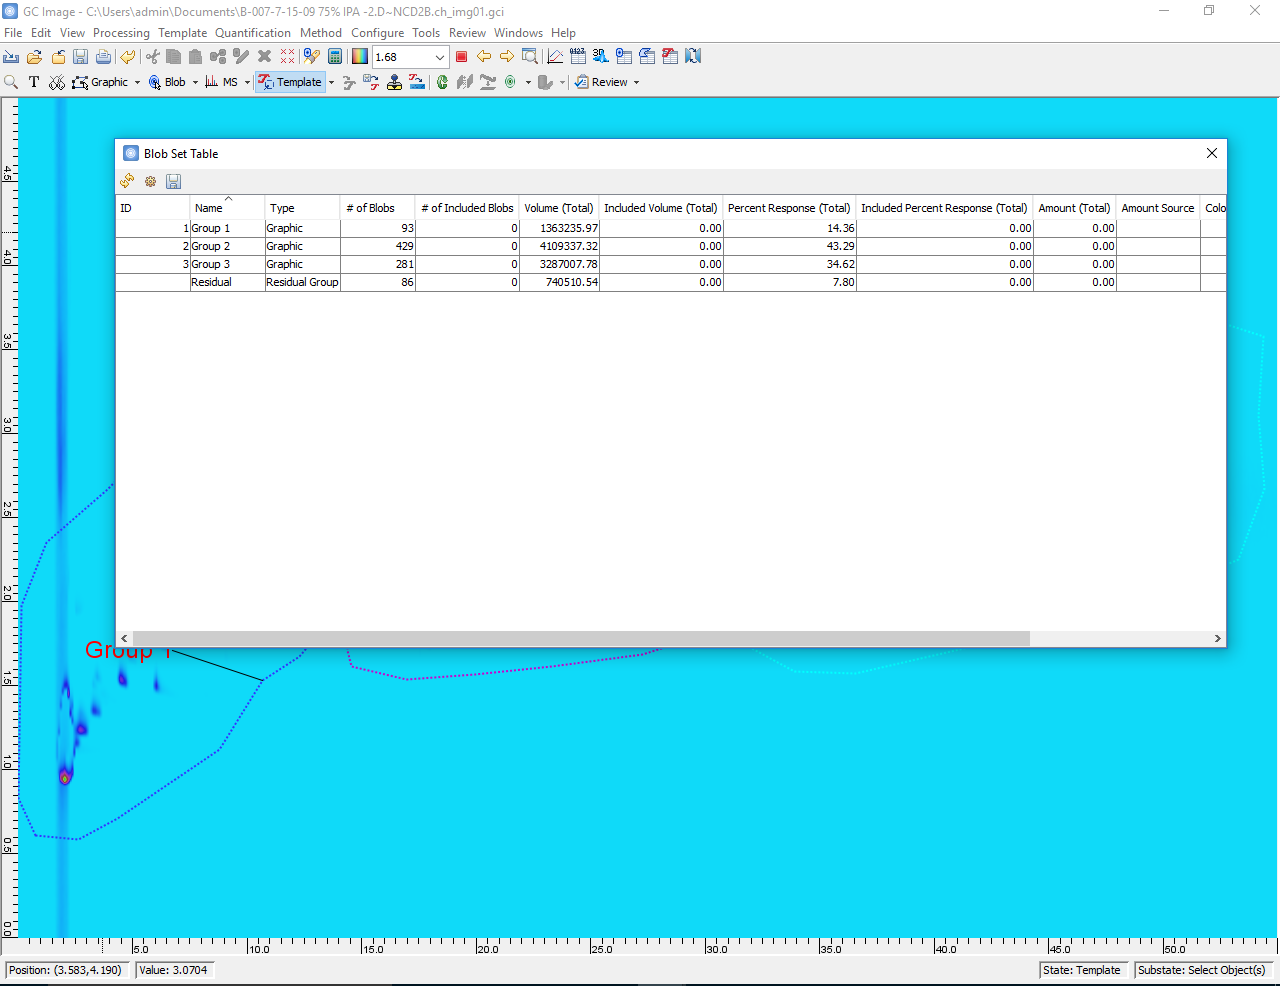Expand the 1.68 zoom value dropdown
The width and height of the screenshot is (1280, 986).
coord(439,57)
